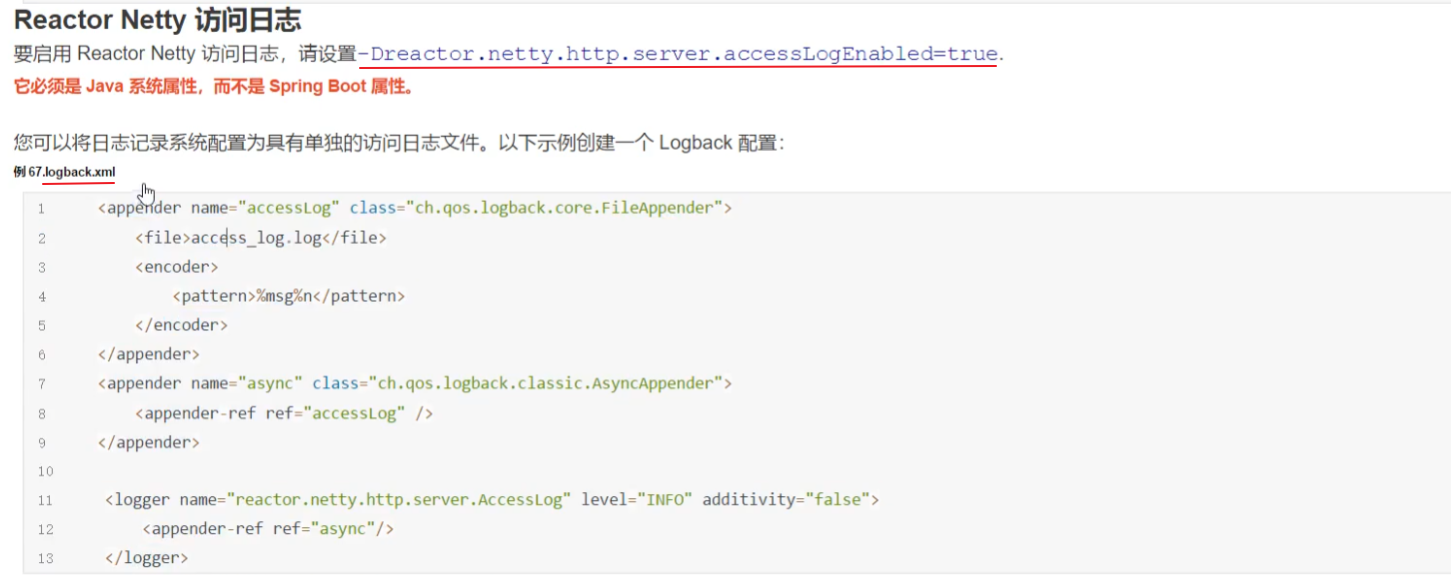Click the opening <encoder> tag on line 3
This screenshot has width=1451, height=575.
pos(177,267)
